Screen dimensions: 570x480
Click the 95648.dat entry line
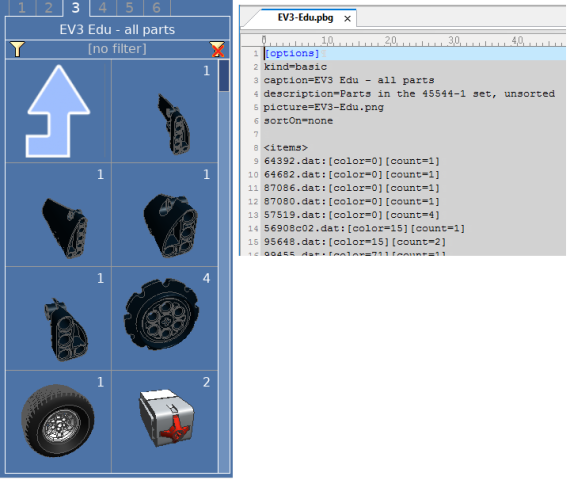pyautogui.click(x=355, y=242)
